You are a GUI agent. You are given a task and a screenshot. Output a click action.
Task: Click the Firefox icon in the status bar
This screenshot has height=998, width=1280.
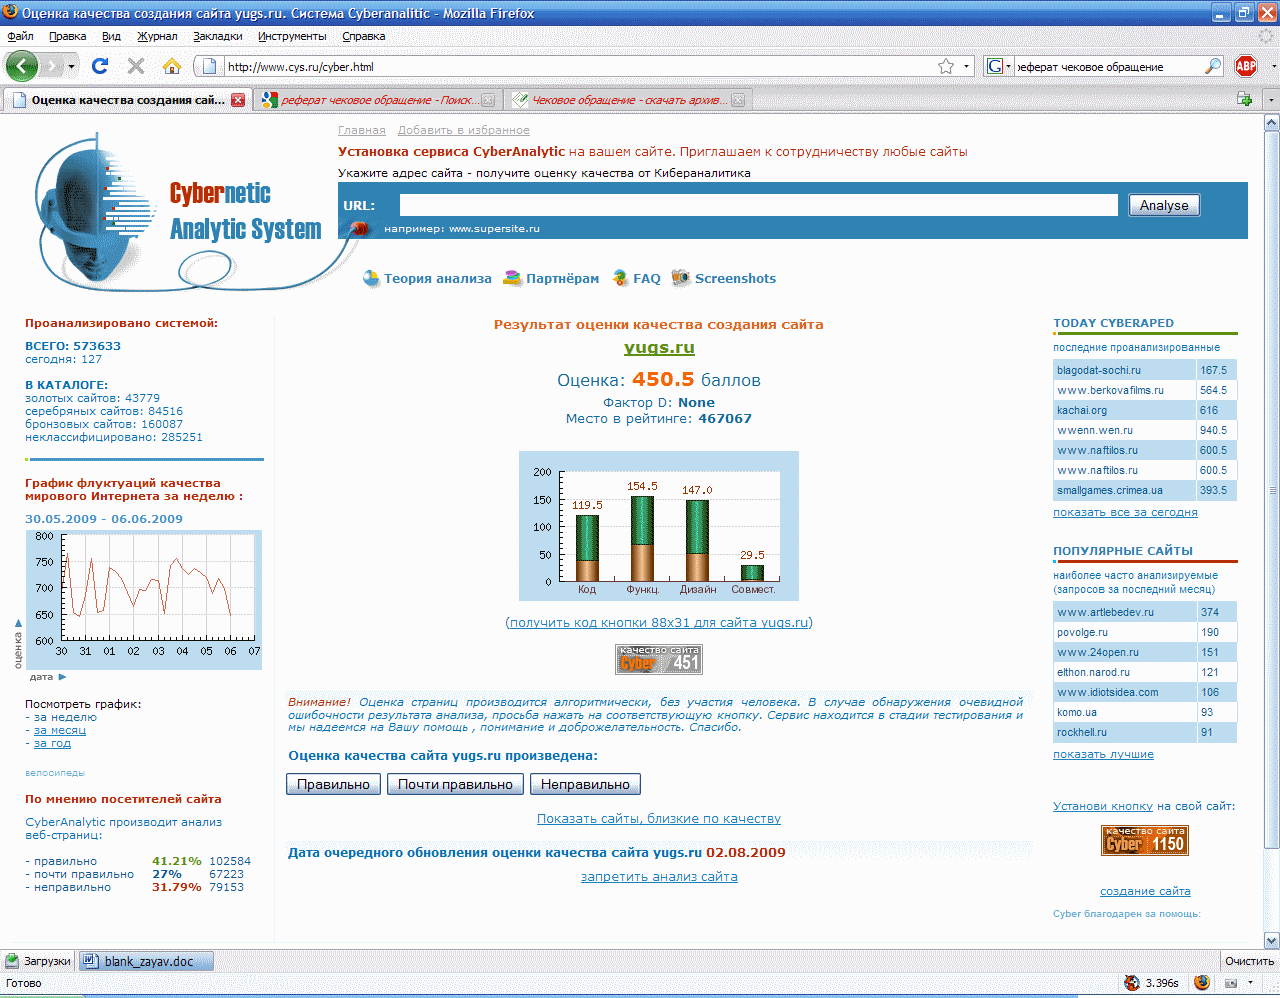pos(1202,983)
